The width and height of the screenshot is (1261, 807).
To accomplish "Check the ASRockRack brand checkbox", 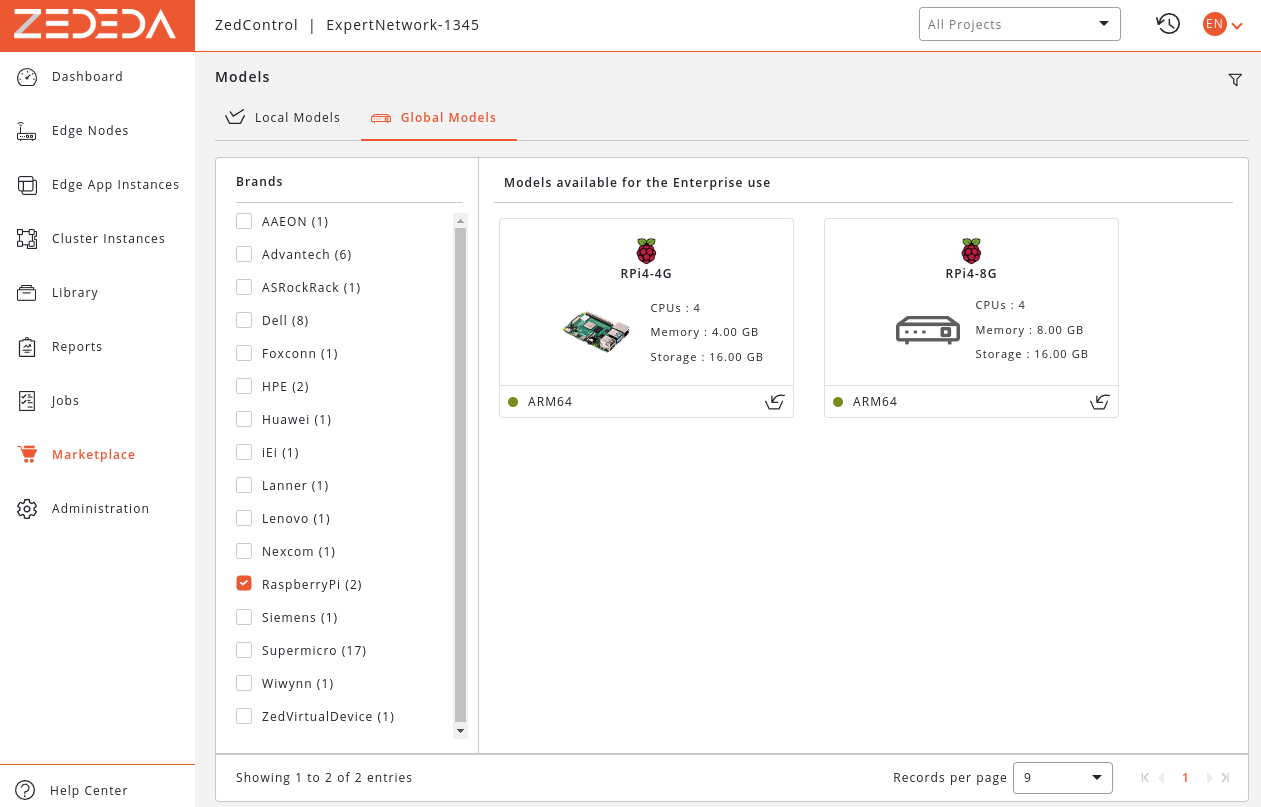I will click(244, 287).
